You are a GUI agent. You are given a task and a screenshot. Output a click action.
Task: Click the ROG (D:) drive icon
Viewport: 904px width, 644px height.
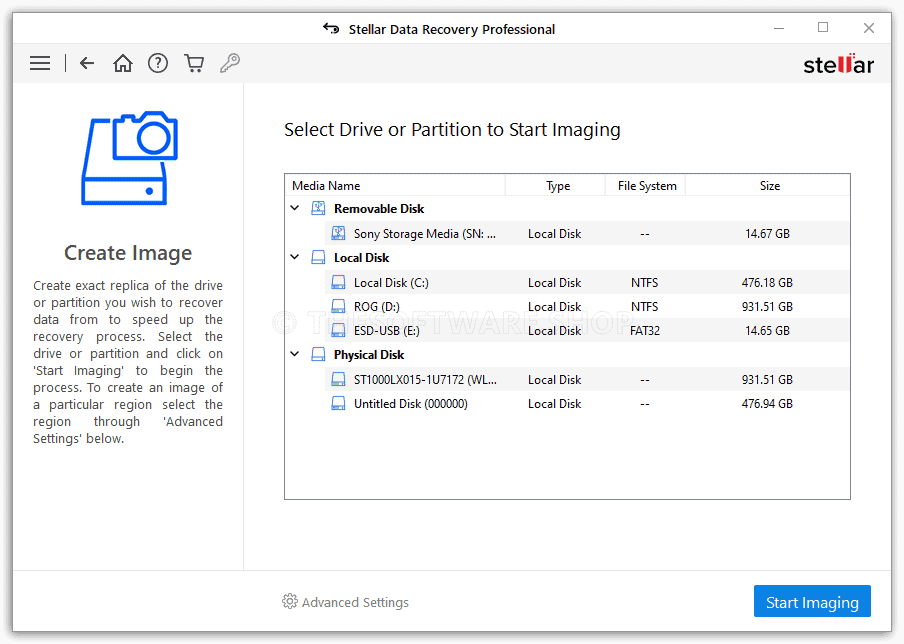click(338, 307)
